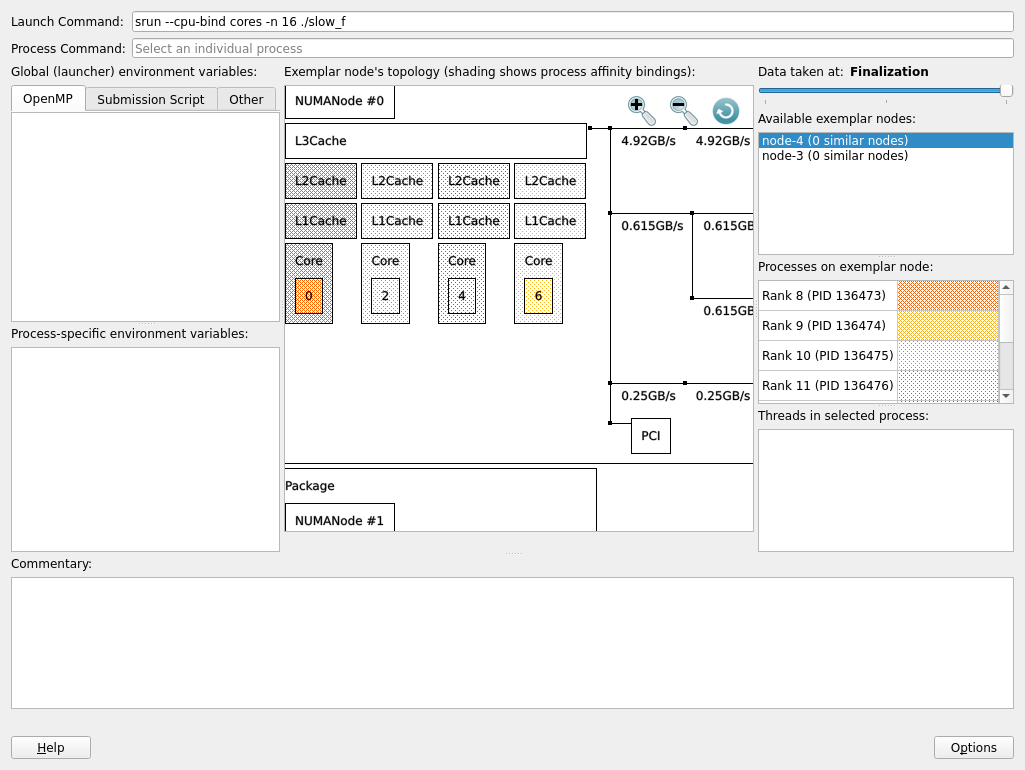Click the blue swatch for Rank 10

948,356
